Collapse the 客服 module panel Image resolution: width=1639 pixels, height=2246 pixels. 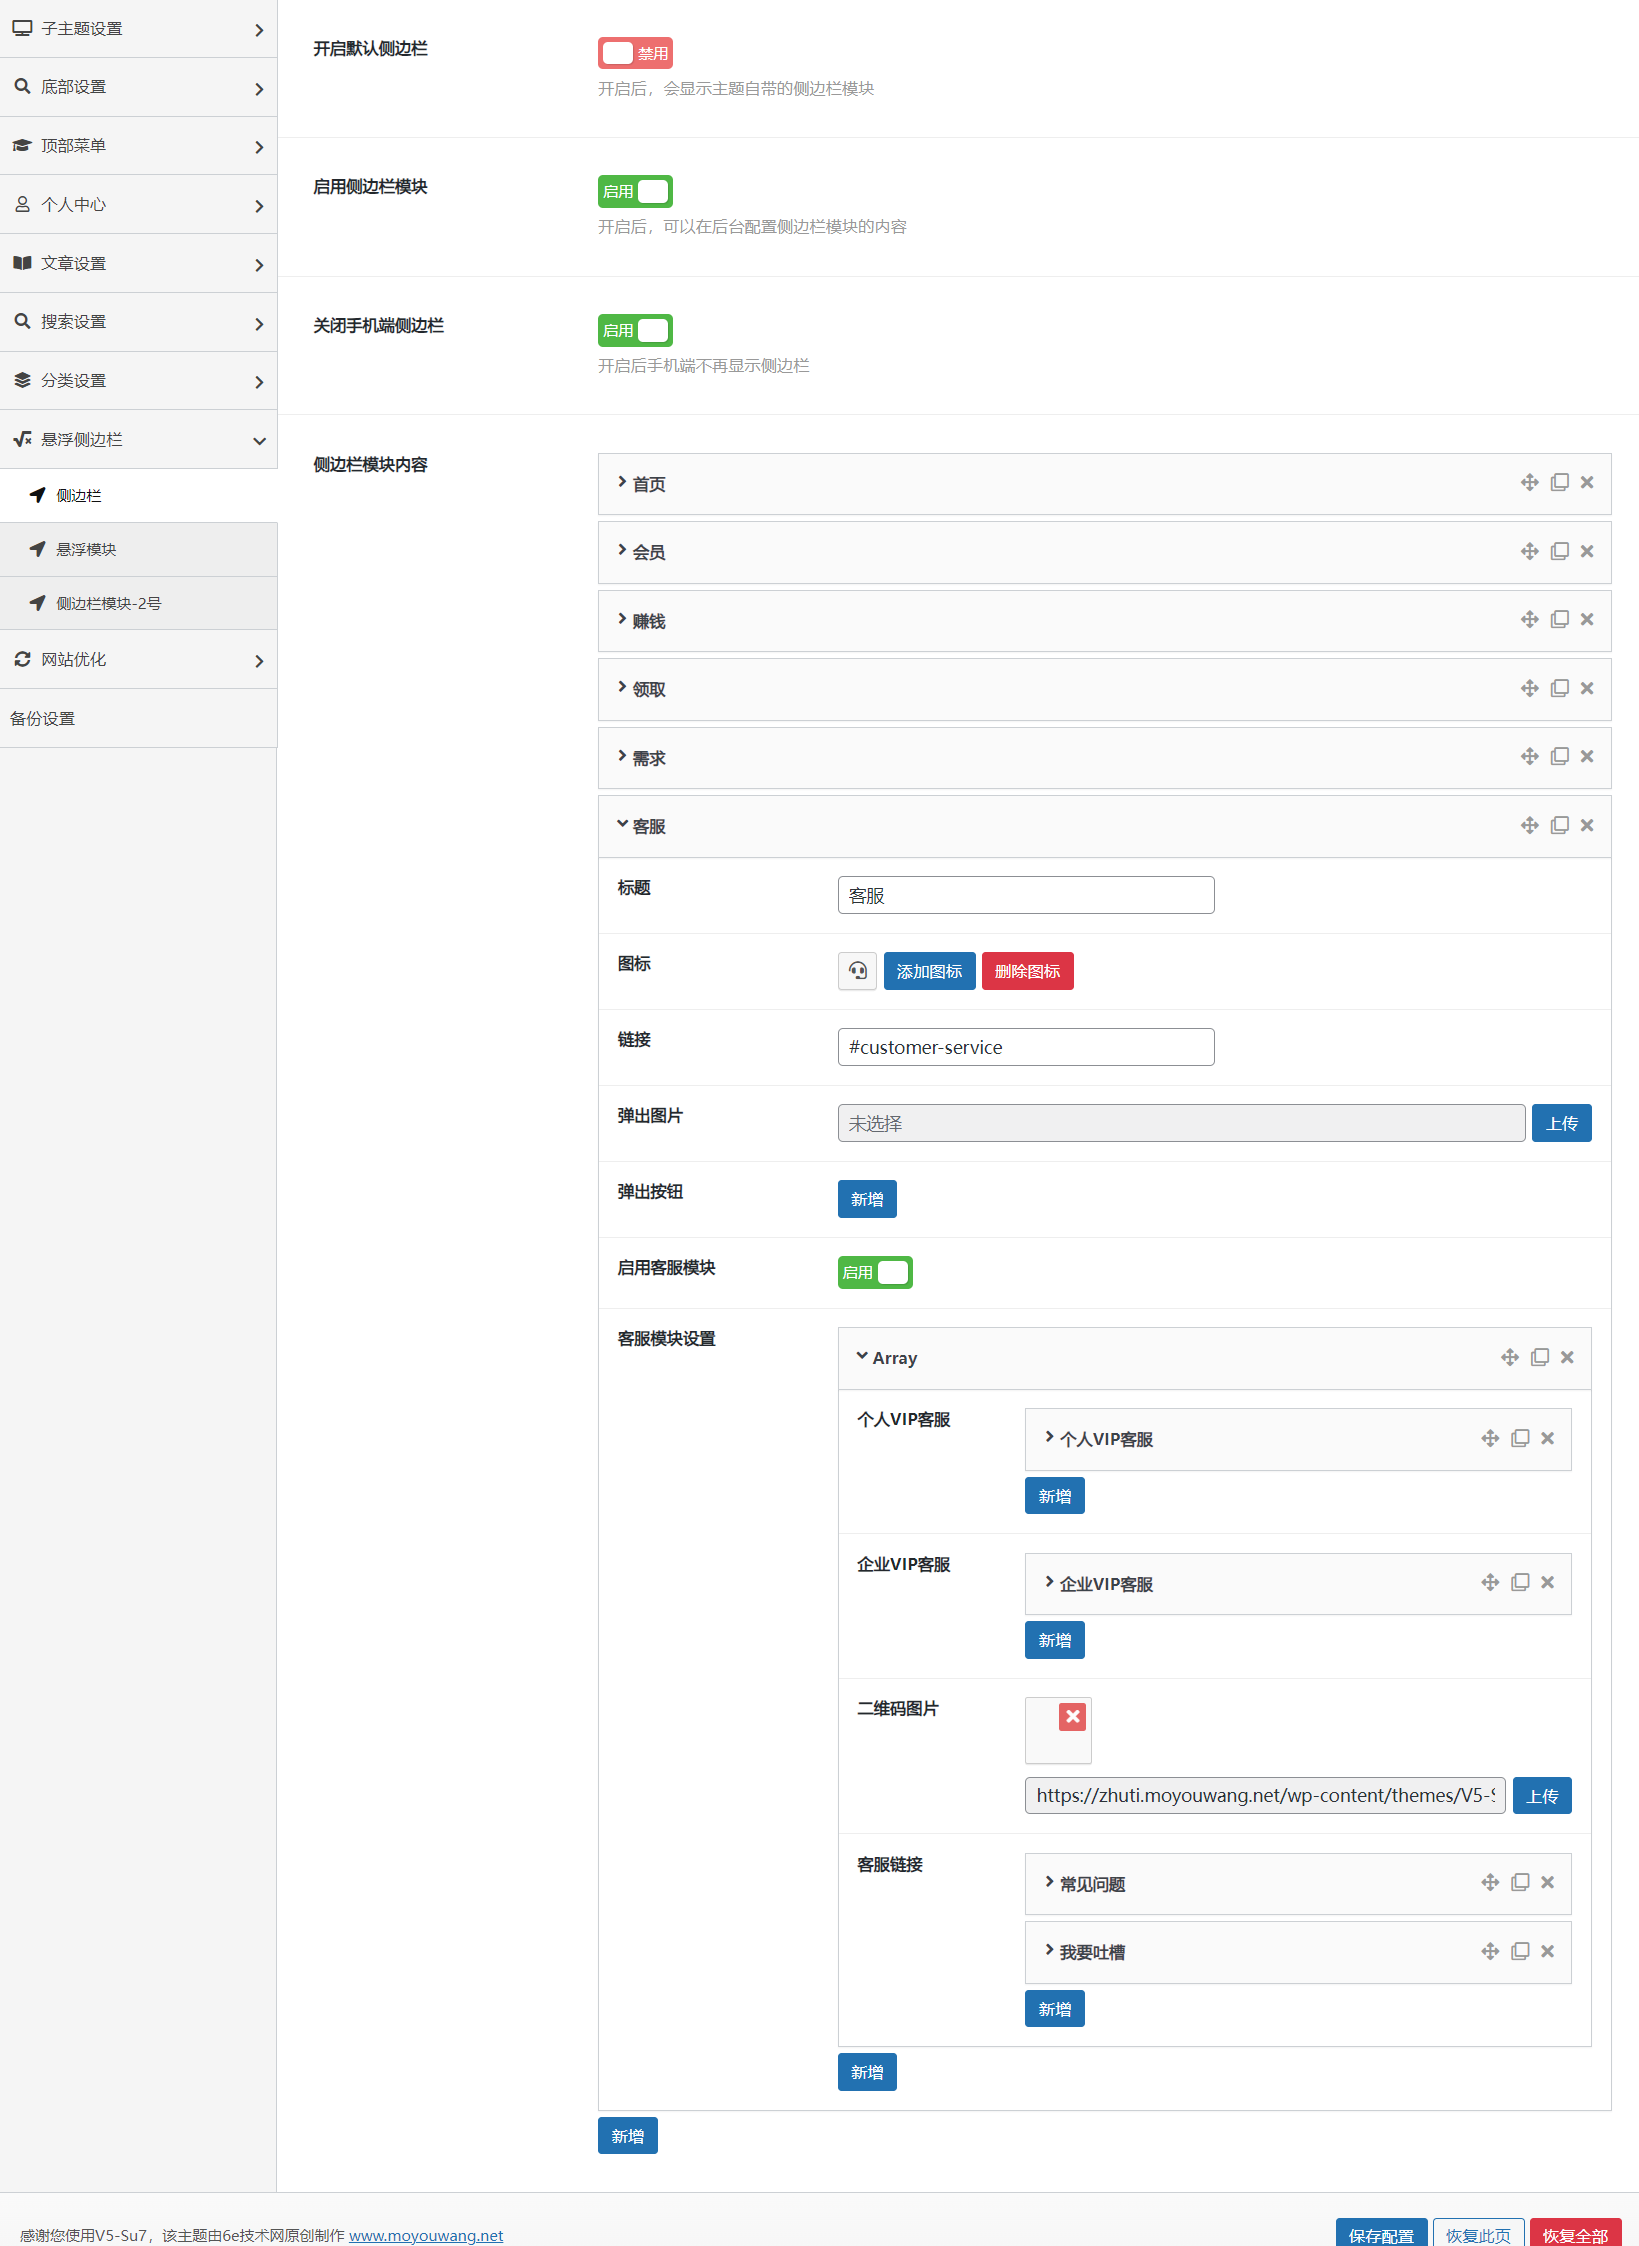[649, 826]
